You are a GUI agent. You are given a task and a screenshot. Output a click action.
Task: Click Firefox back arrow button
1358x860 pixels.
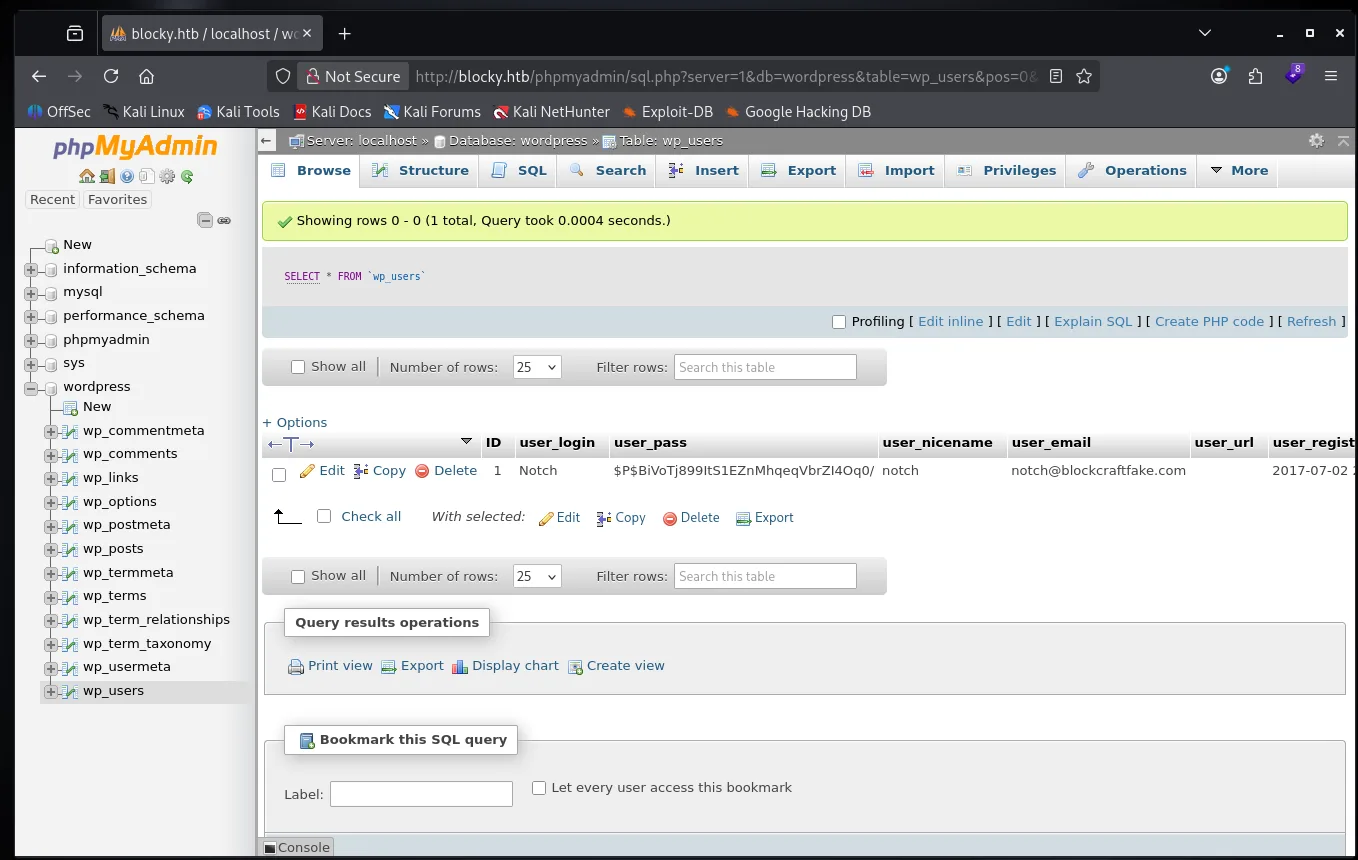click(x=39, y=76)
